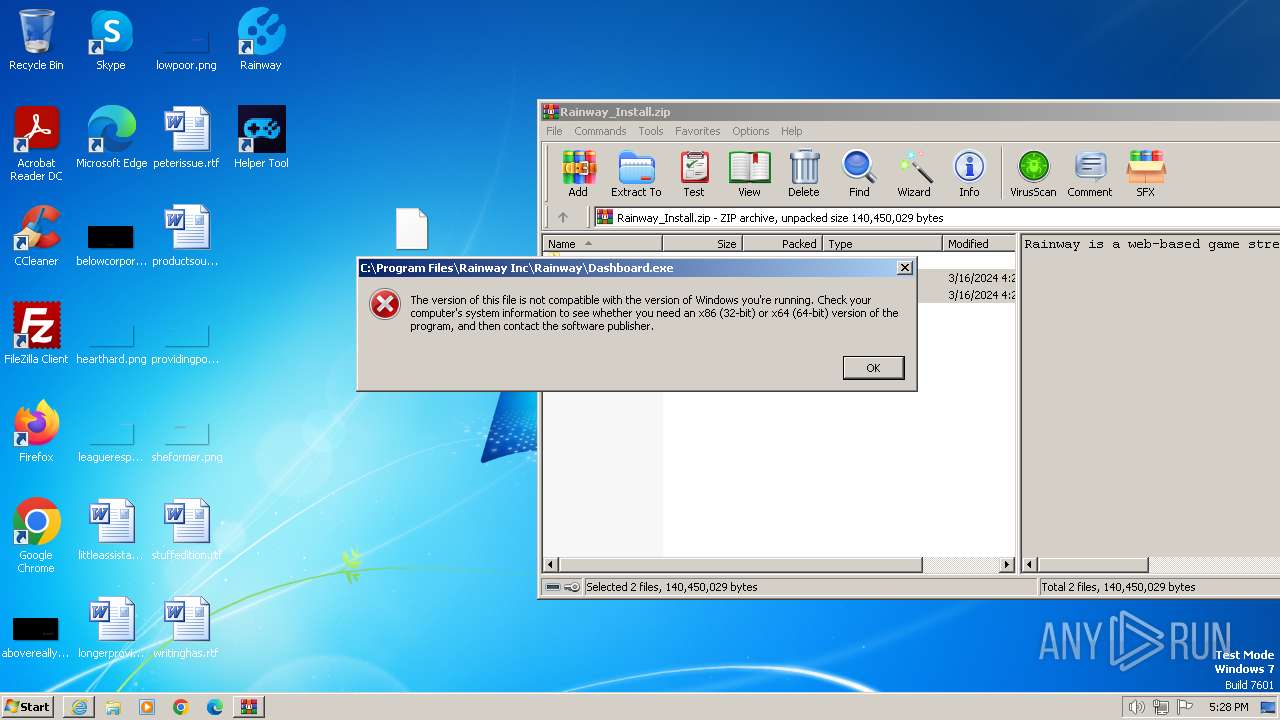This screenshot has height=720, width=1280.
Task: Click the Comment toolbar icon
Action: click(1090, 174)
